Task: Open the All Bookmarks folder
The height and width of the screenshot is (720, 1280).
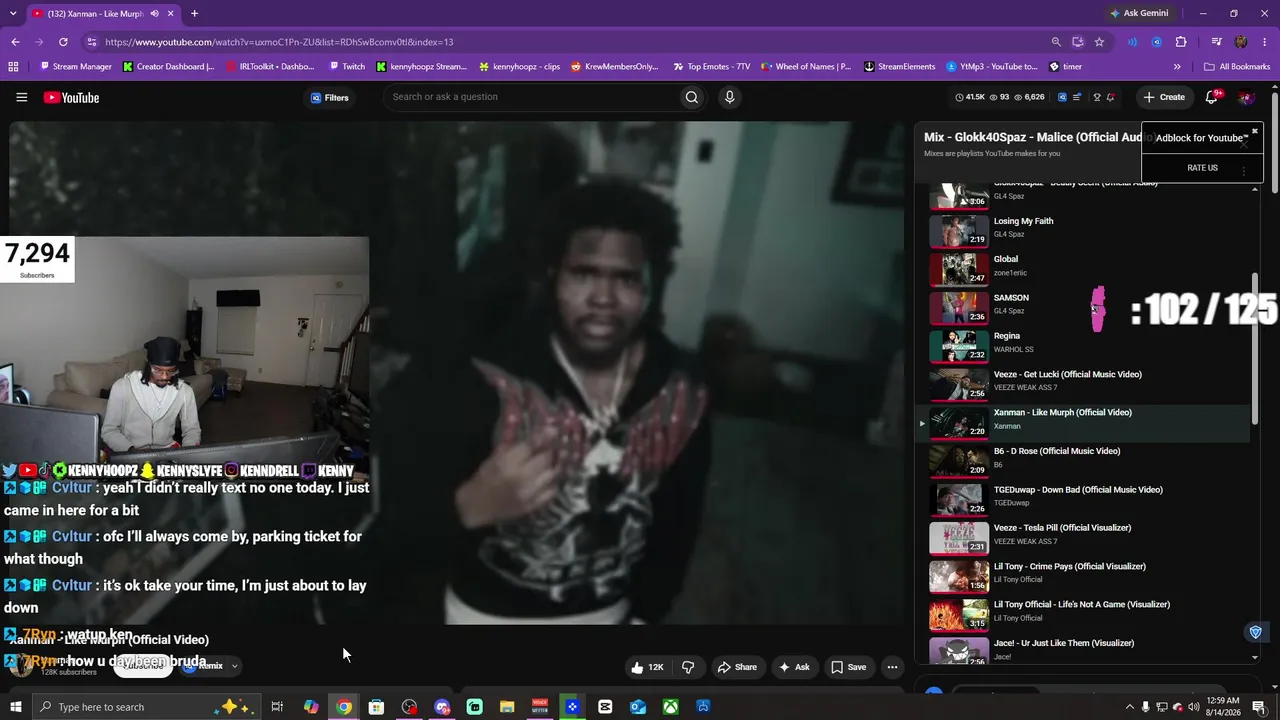Action: (x=1237, y=67)
